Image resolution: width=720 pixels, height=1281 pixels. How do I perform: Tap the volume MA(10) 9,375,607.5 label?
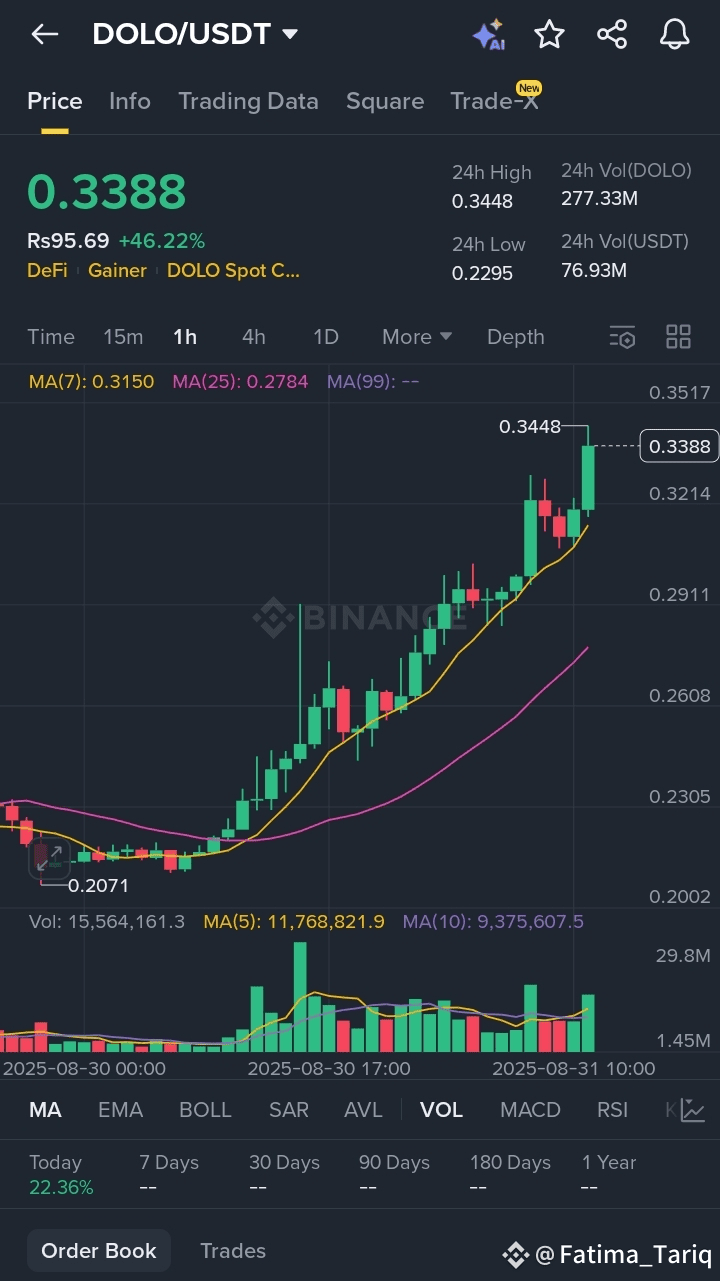point(493,922)
